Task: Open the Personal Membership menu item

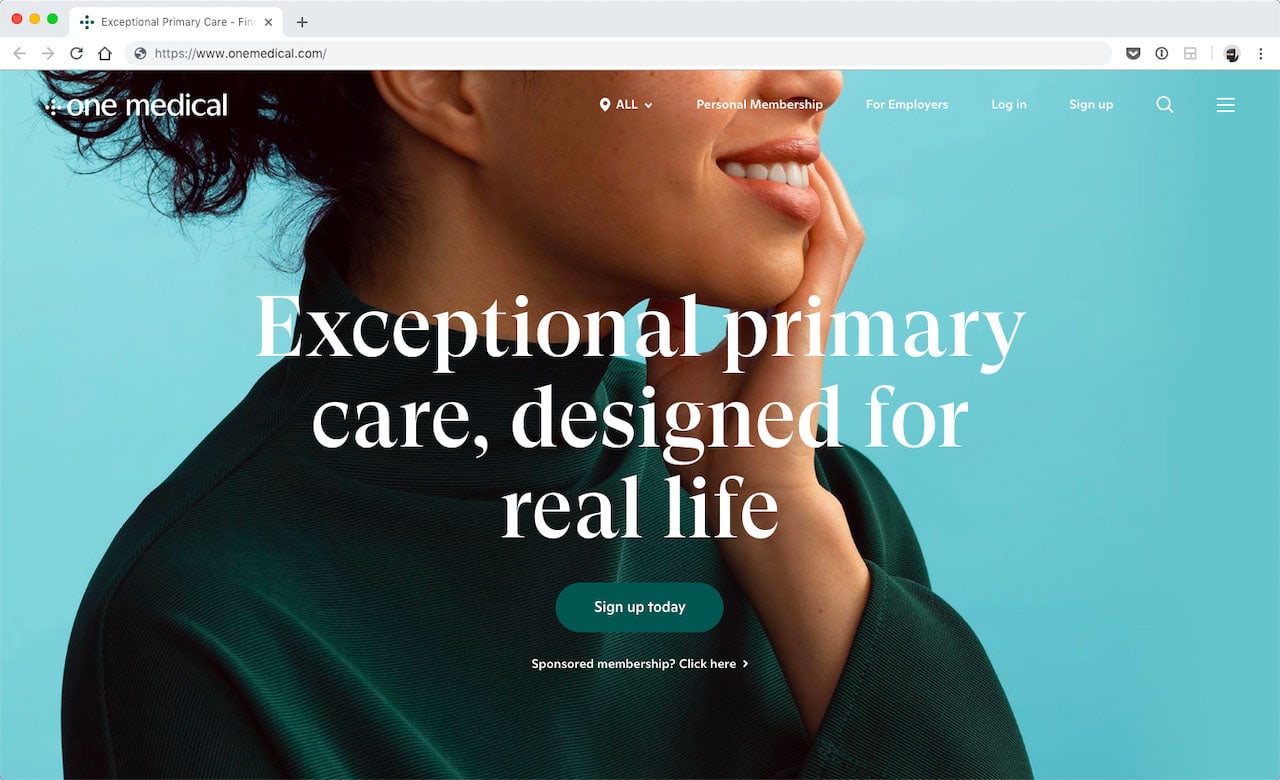Action: pos(759,105)
